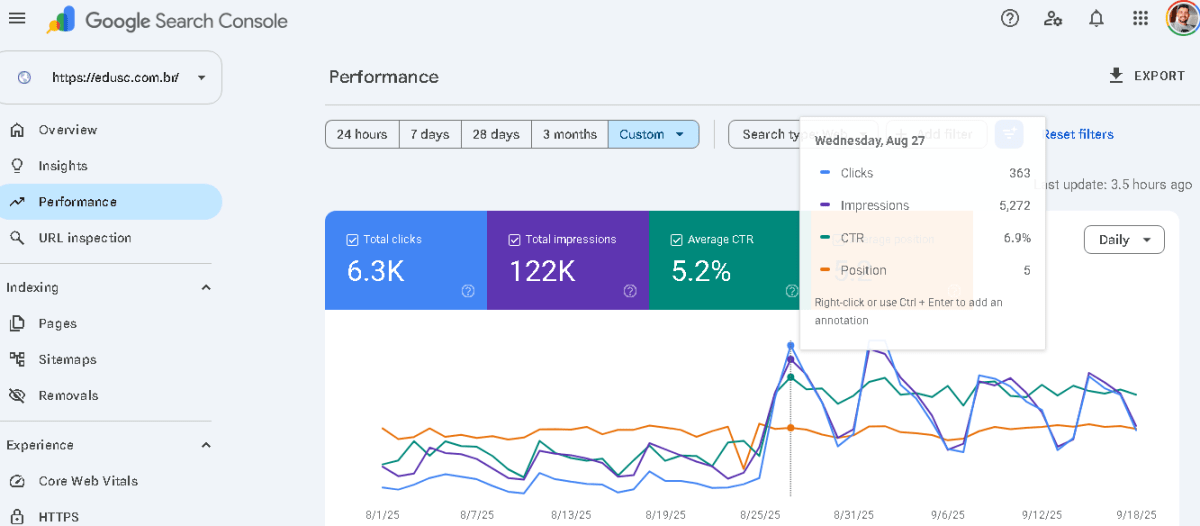Click the Pages document icon

(x=17, y=324)
